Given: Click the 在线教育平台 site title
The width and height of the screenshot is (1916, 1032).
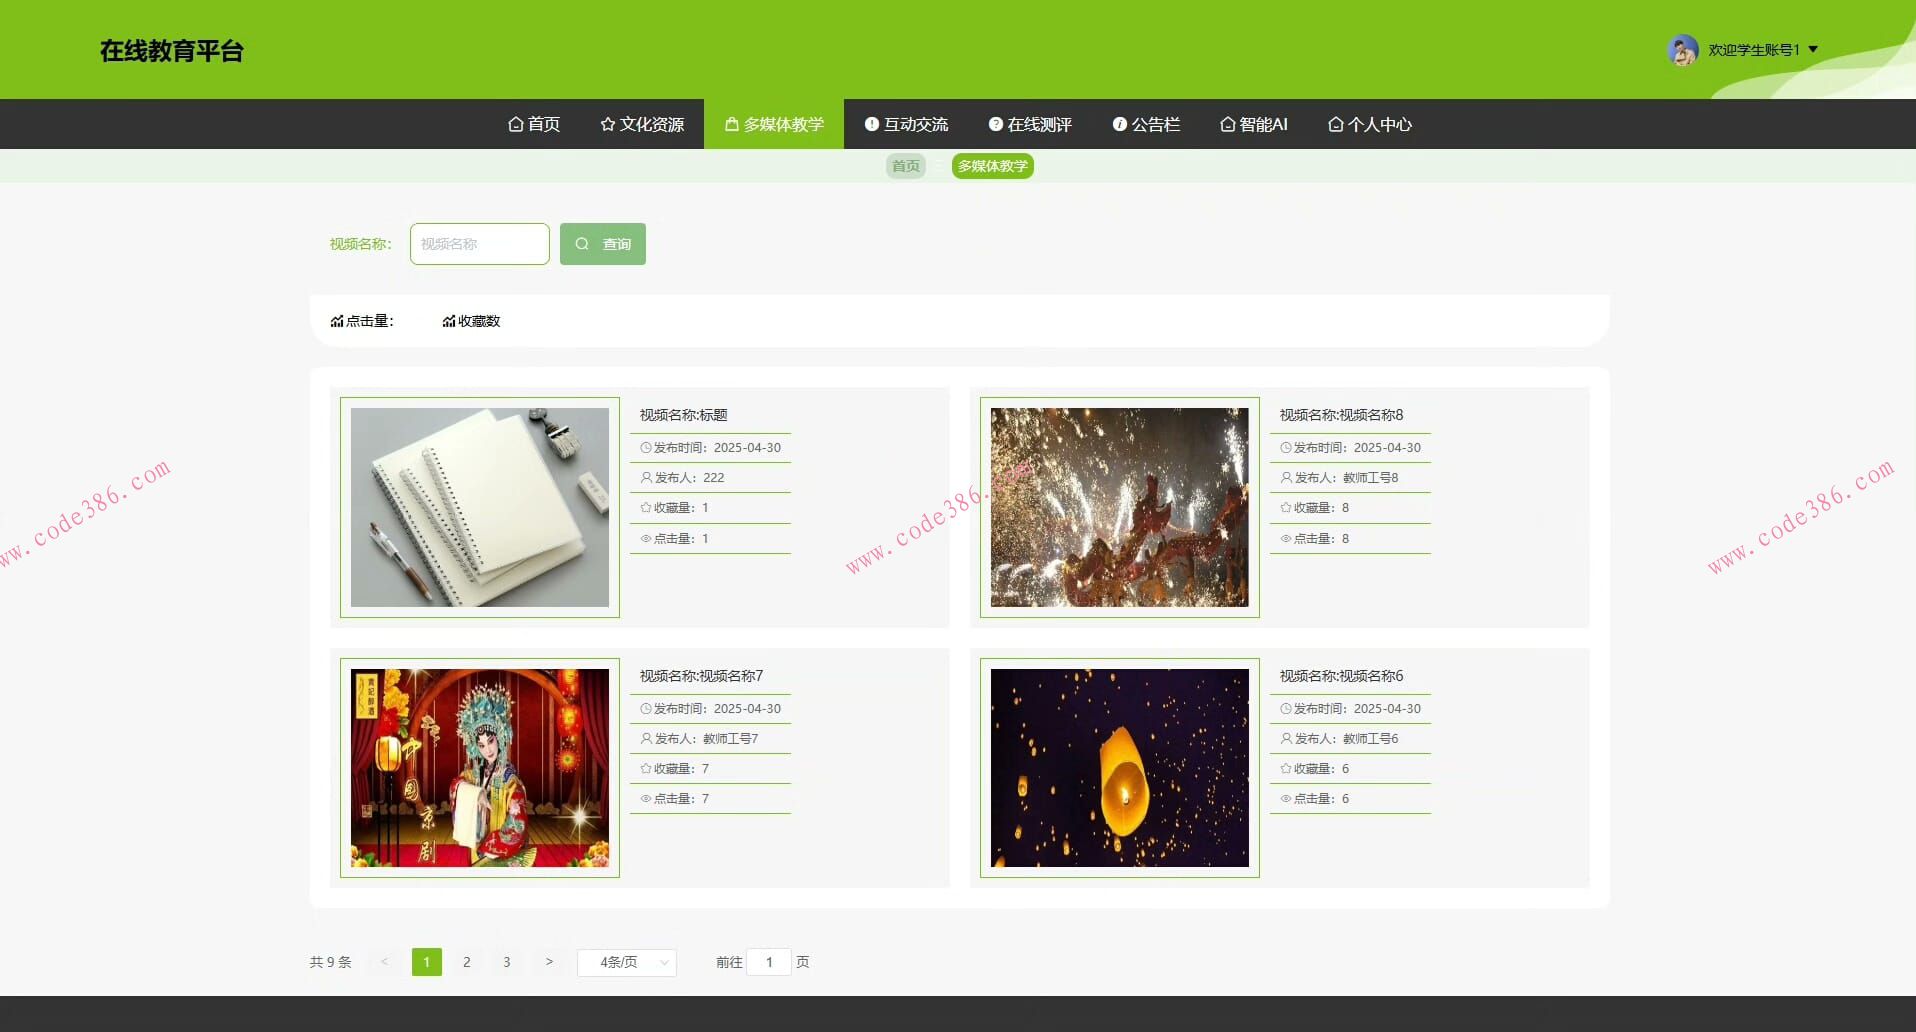Looking at the screenshot, I should [x=172, y=51].
